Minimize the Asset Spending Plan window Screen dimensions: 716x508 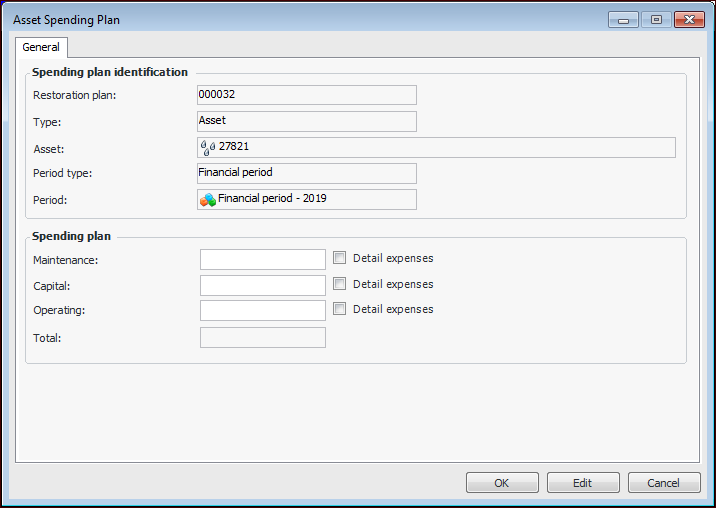pyautogui.click(x=623, y=19)
